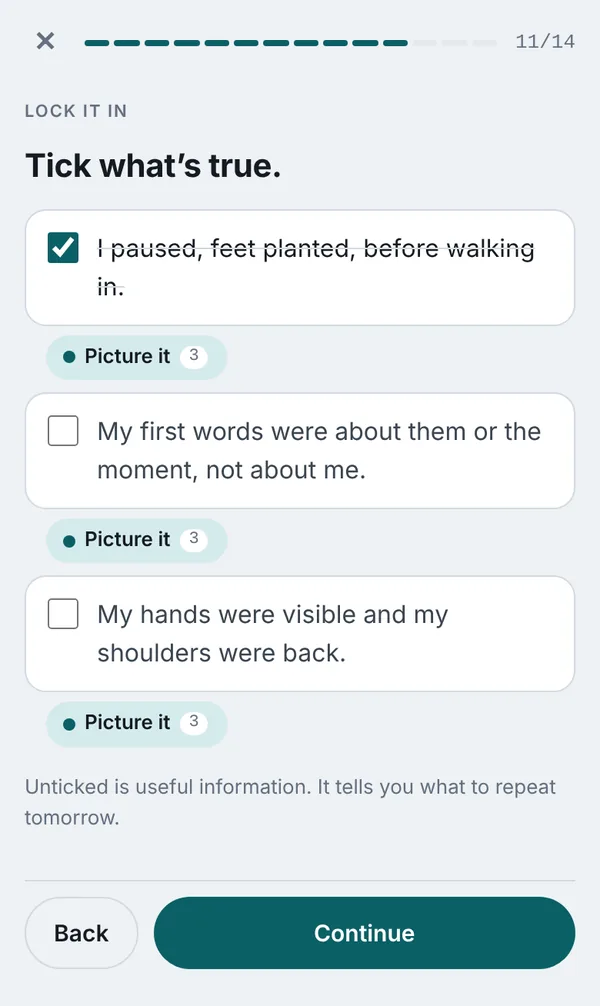
Task: Click the Continue button
Action: [x=364, y=933]
